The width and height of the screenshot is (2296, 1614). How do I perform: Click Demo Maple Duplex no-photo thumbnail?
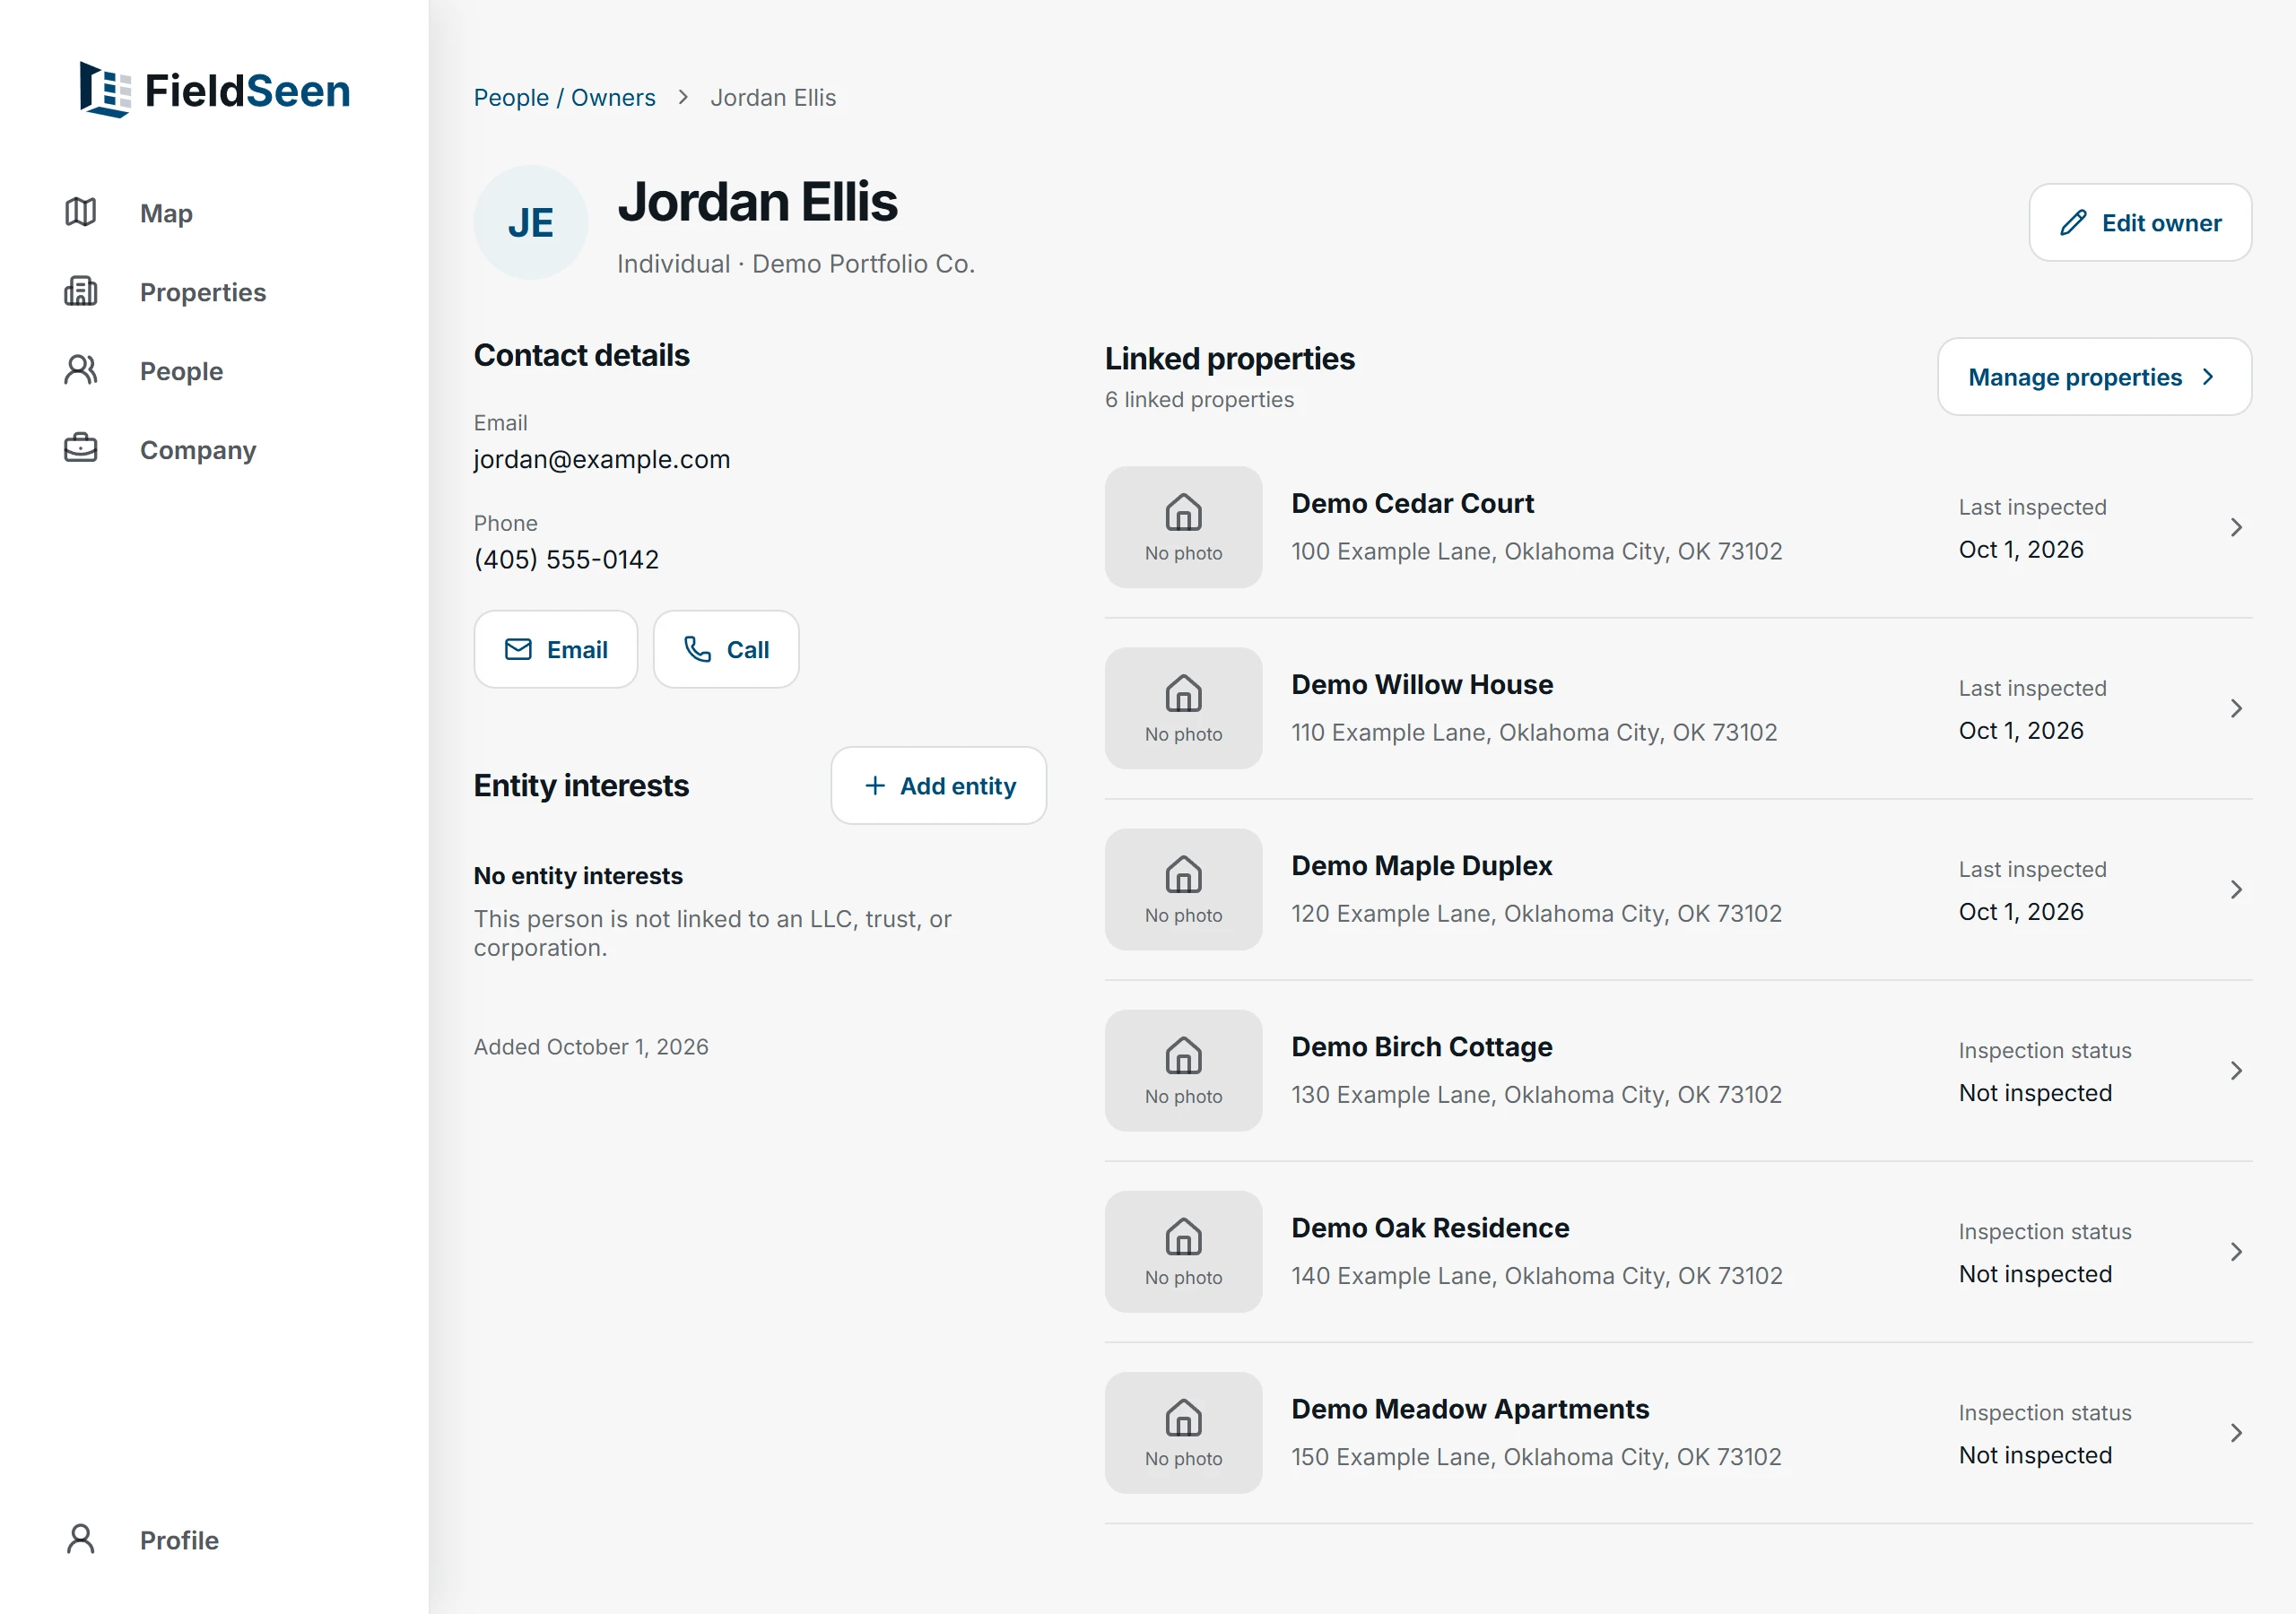[x=1183, y=889]
